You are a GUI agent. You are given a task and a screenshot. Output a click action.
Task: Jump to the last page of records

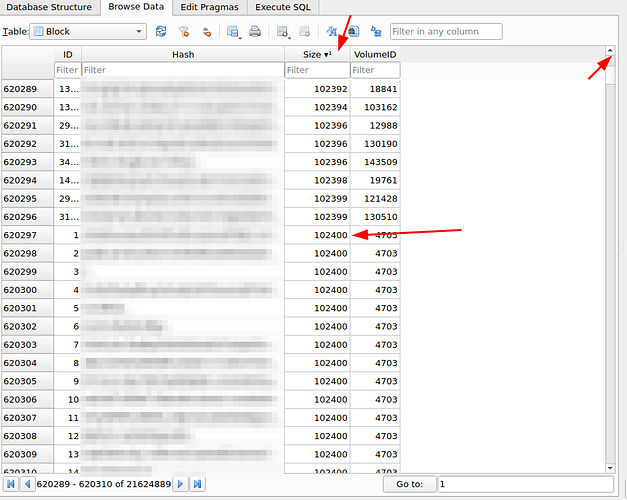(x=197, y=484)
